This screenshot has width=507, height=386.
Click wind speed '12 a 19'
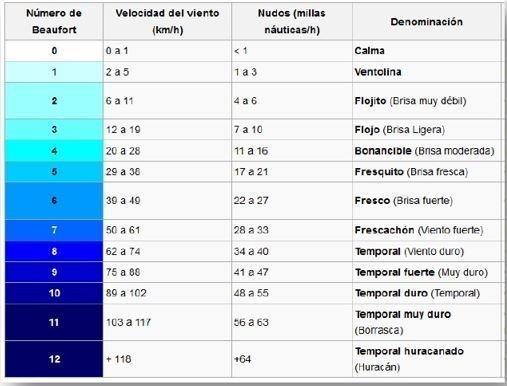(x=123, y=129)
